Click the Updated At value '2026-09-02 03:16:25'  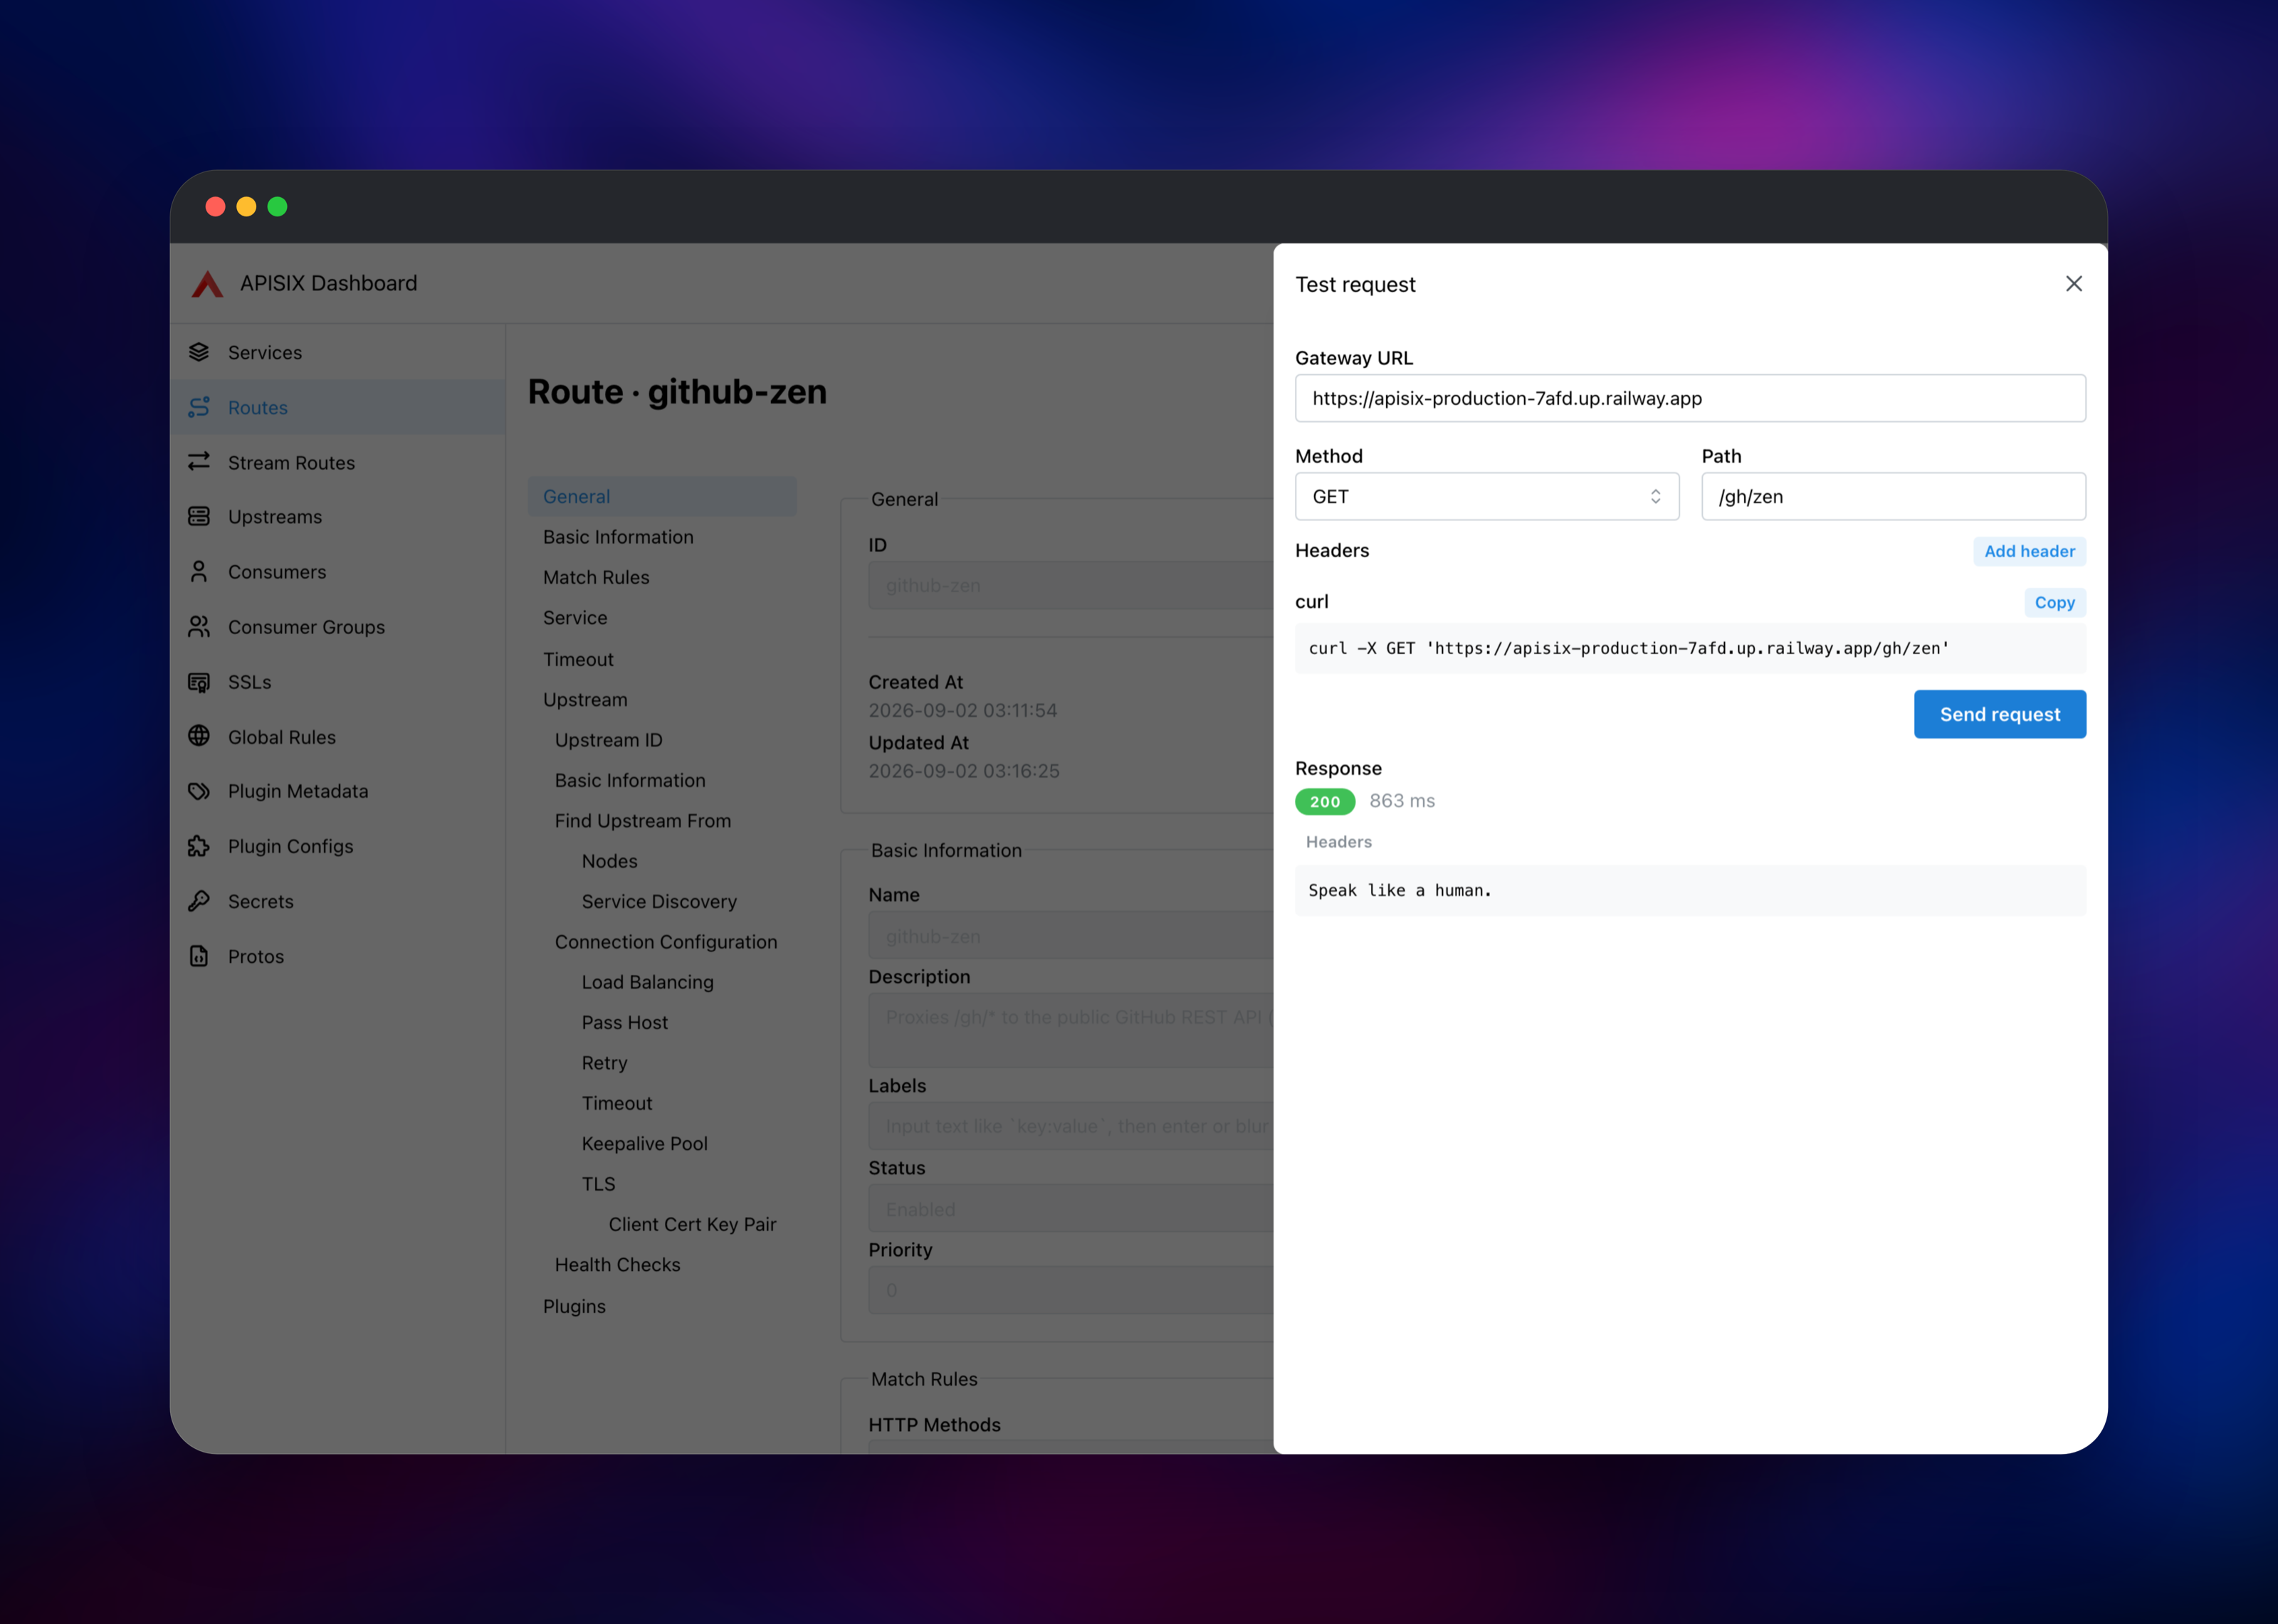point(964,771)
